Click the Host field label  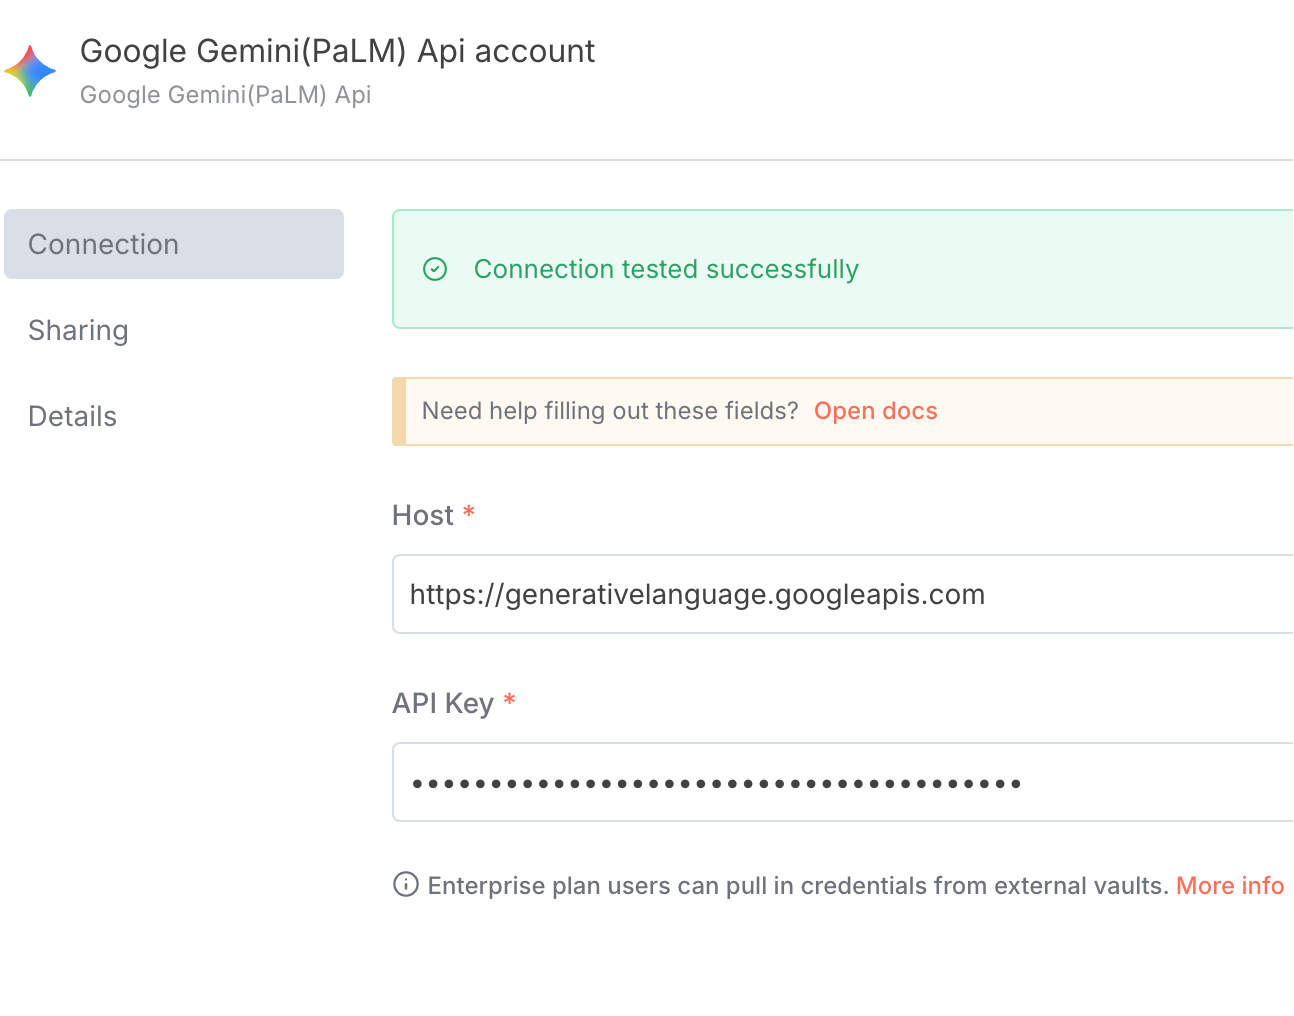click(x=423, y=516)
